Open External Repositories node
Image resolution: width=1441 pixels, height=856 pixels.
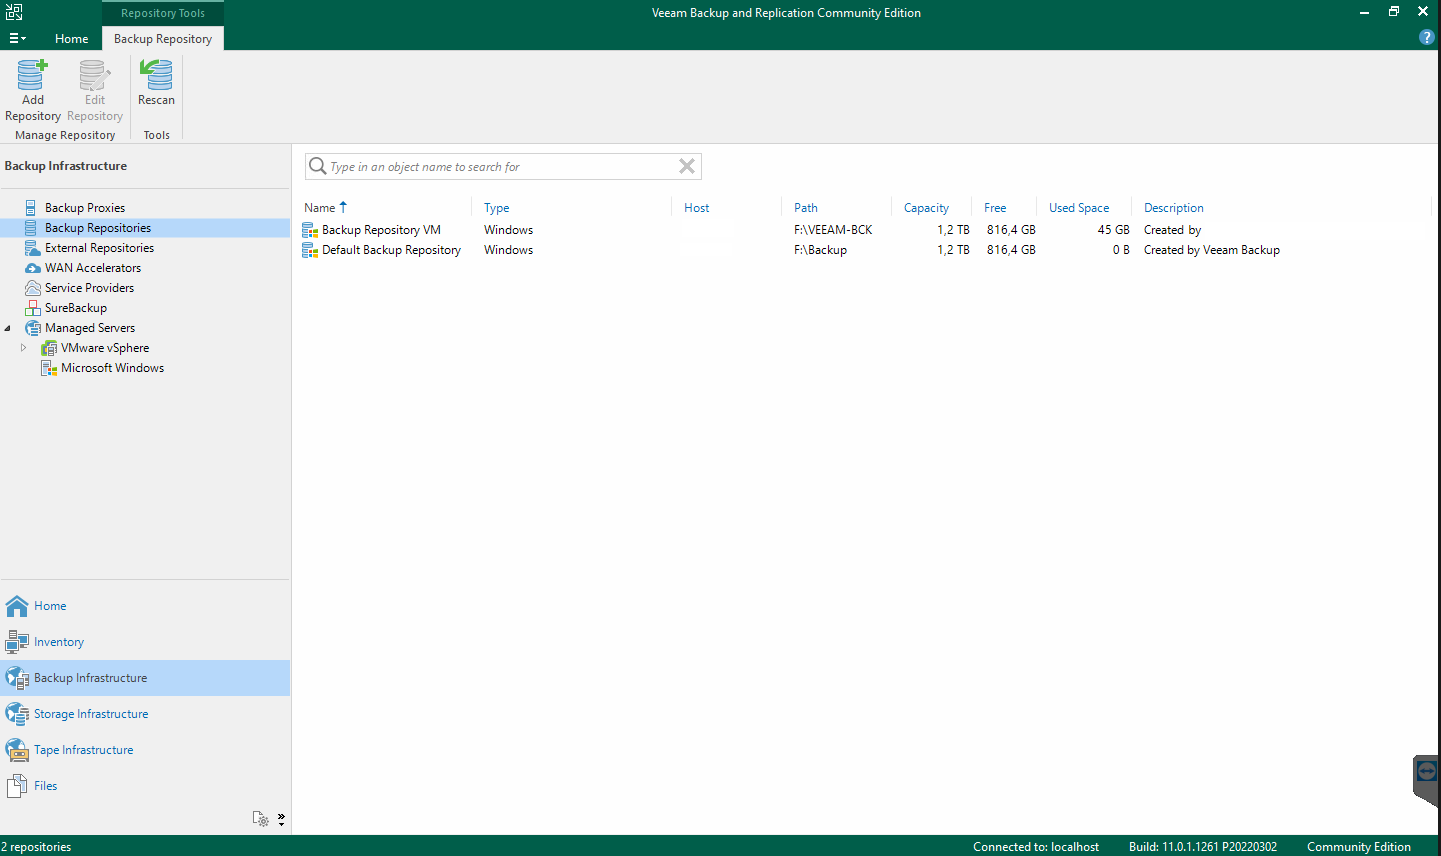(x=99, y=248)
